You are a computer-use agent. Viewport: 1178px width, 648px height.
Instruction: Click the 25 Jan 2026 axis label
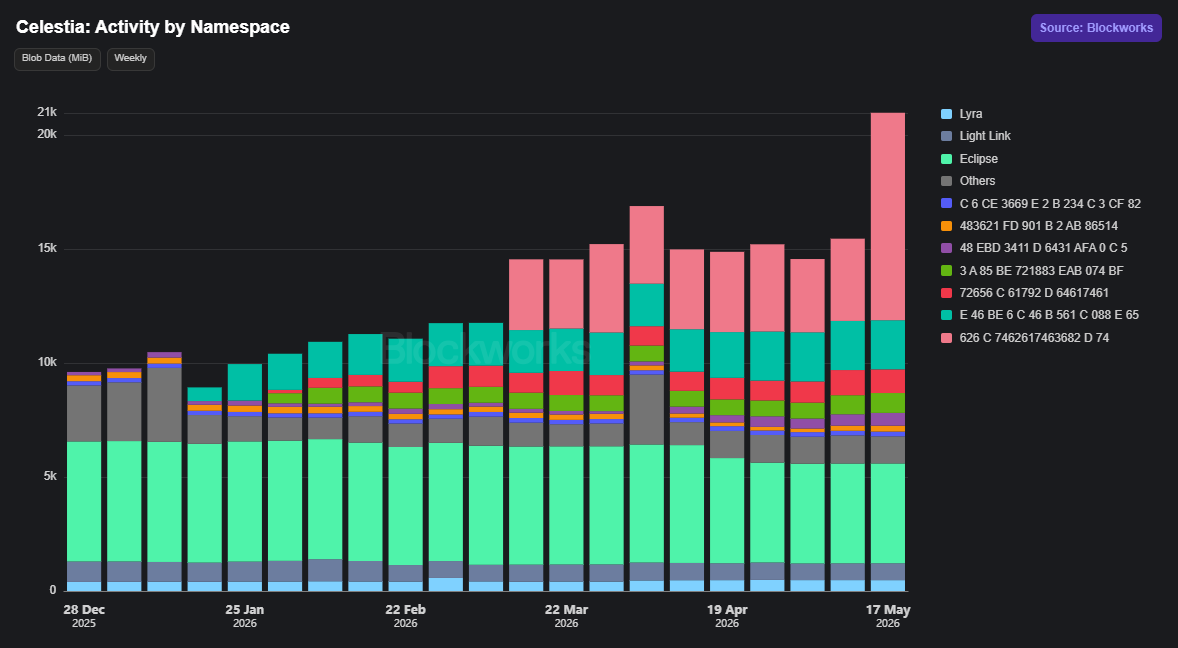245,616
